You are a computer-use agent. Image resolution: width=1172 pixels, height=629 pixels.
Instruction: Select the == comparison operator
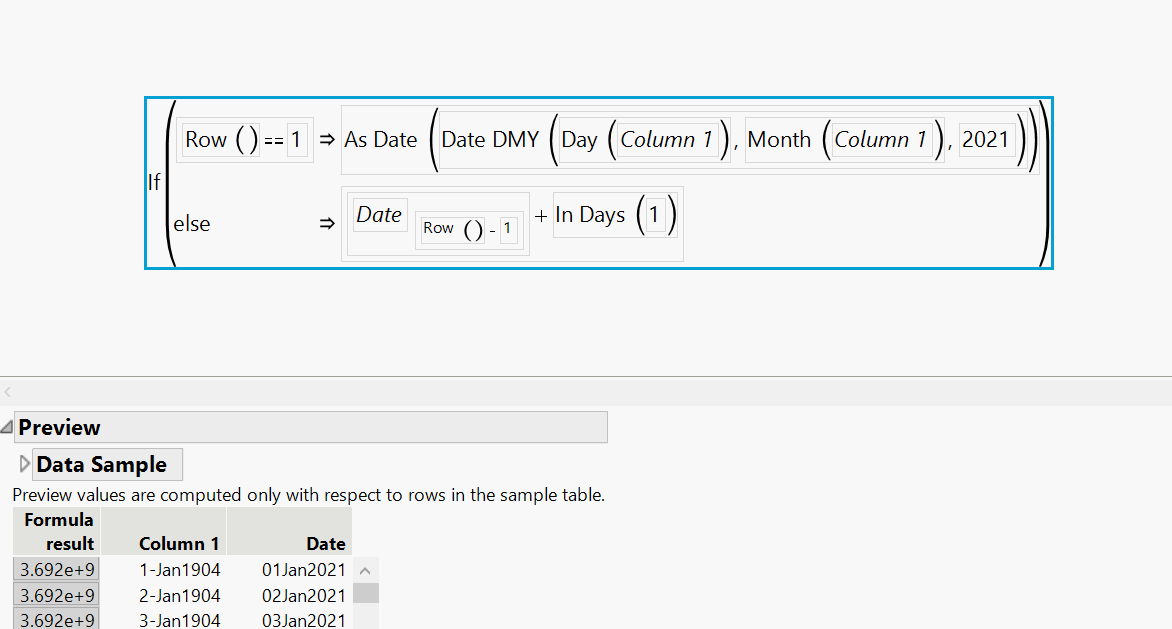tap(274, 141)
